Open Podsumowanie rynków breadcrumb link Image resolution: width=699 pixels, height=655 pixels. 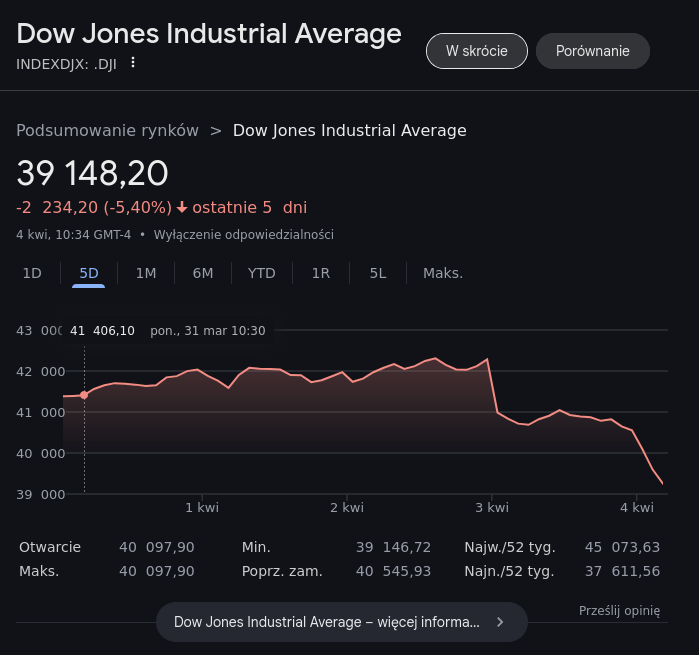[107, 130]
